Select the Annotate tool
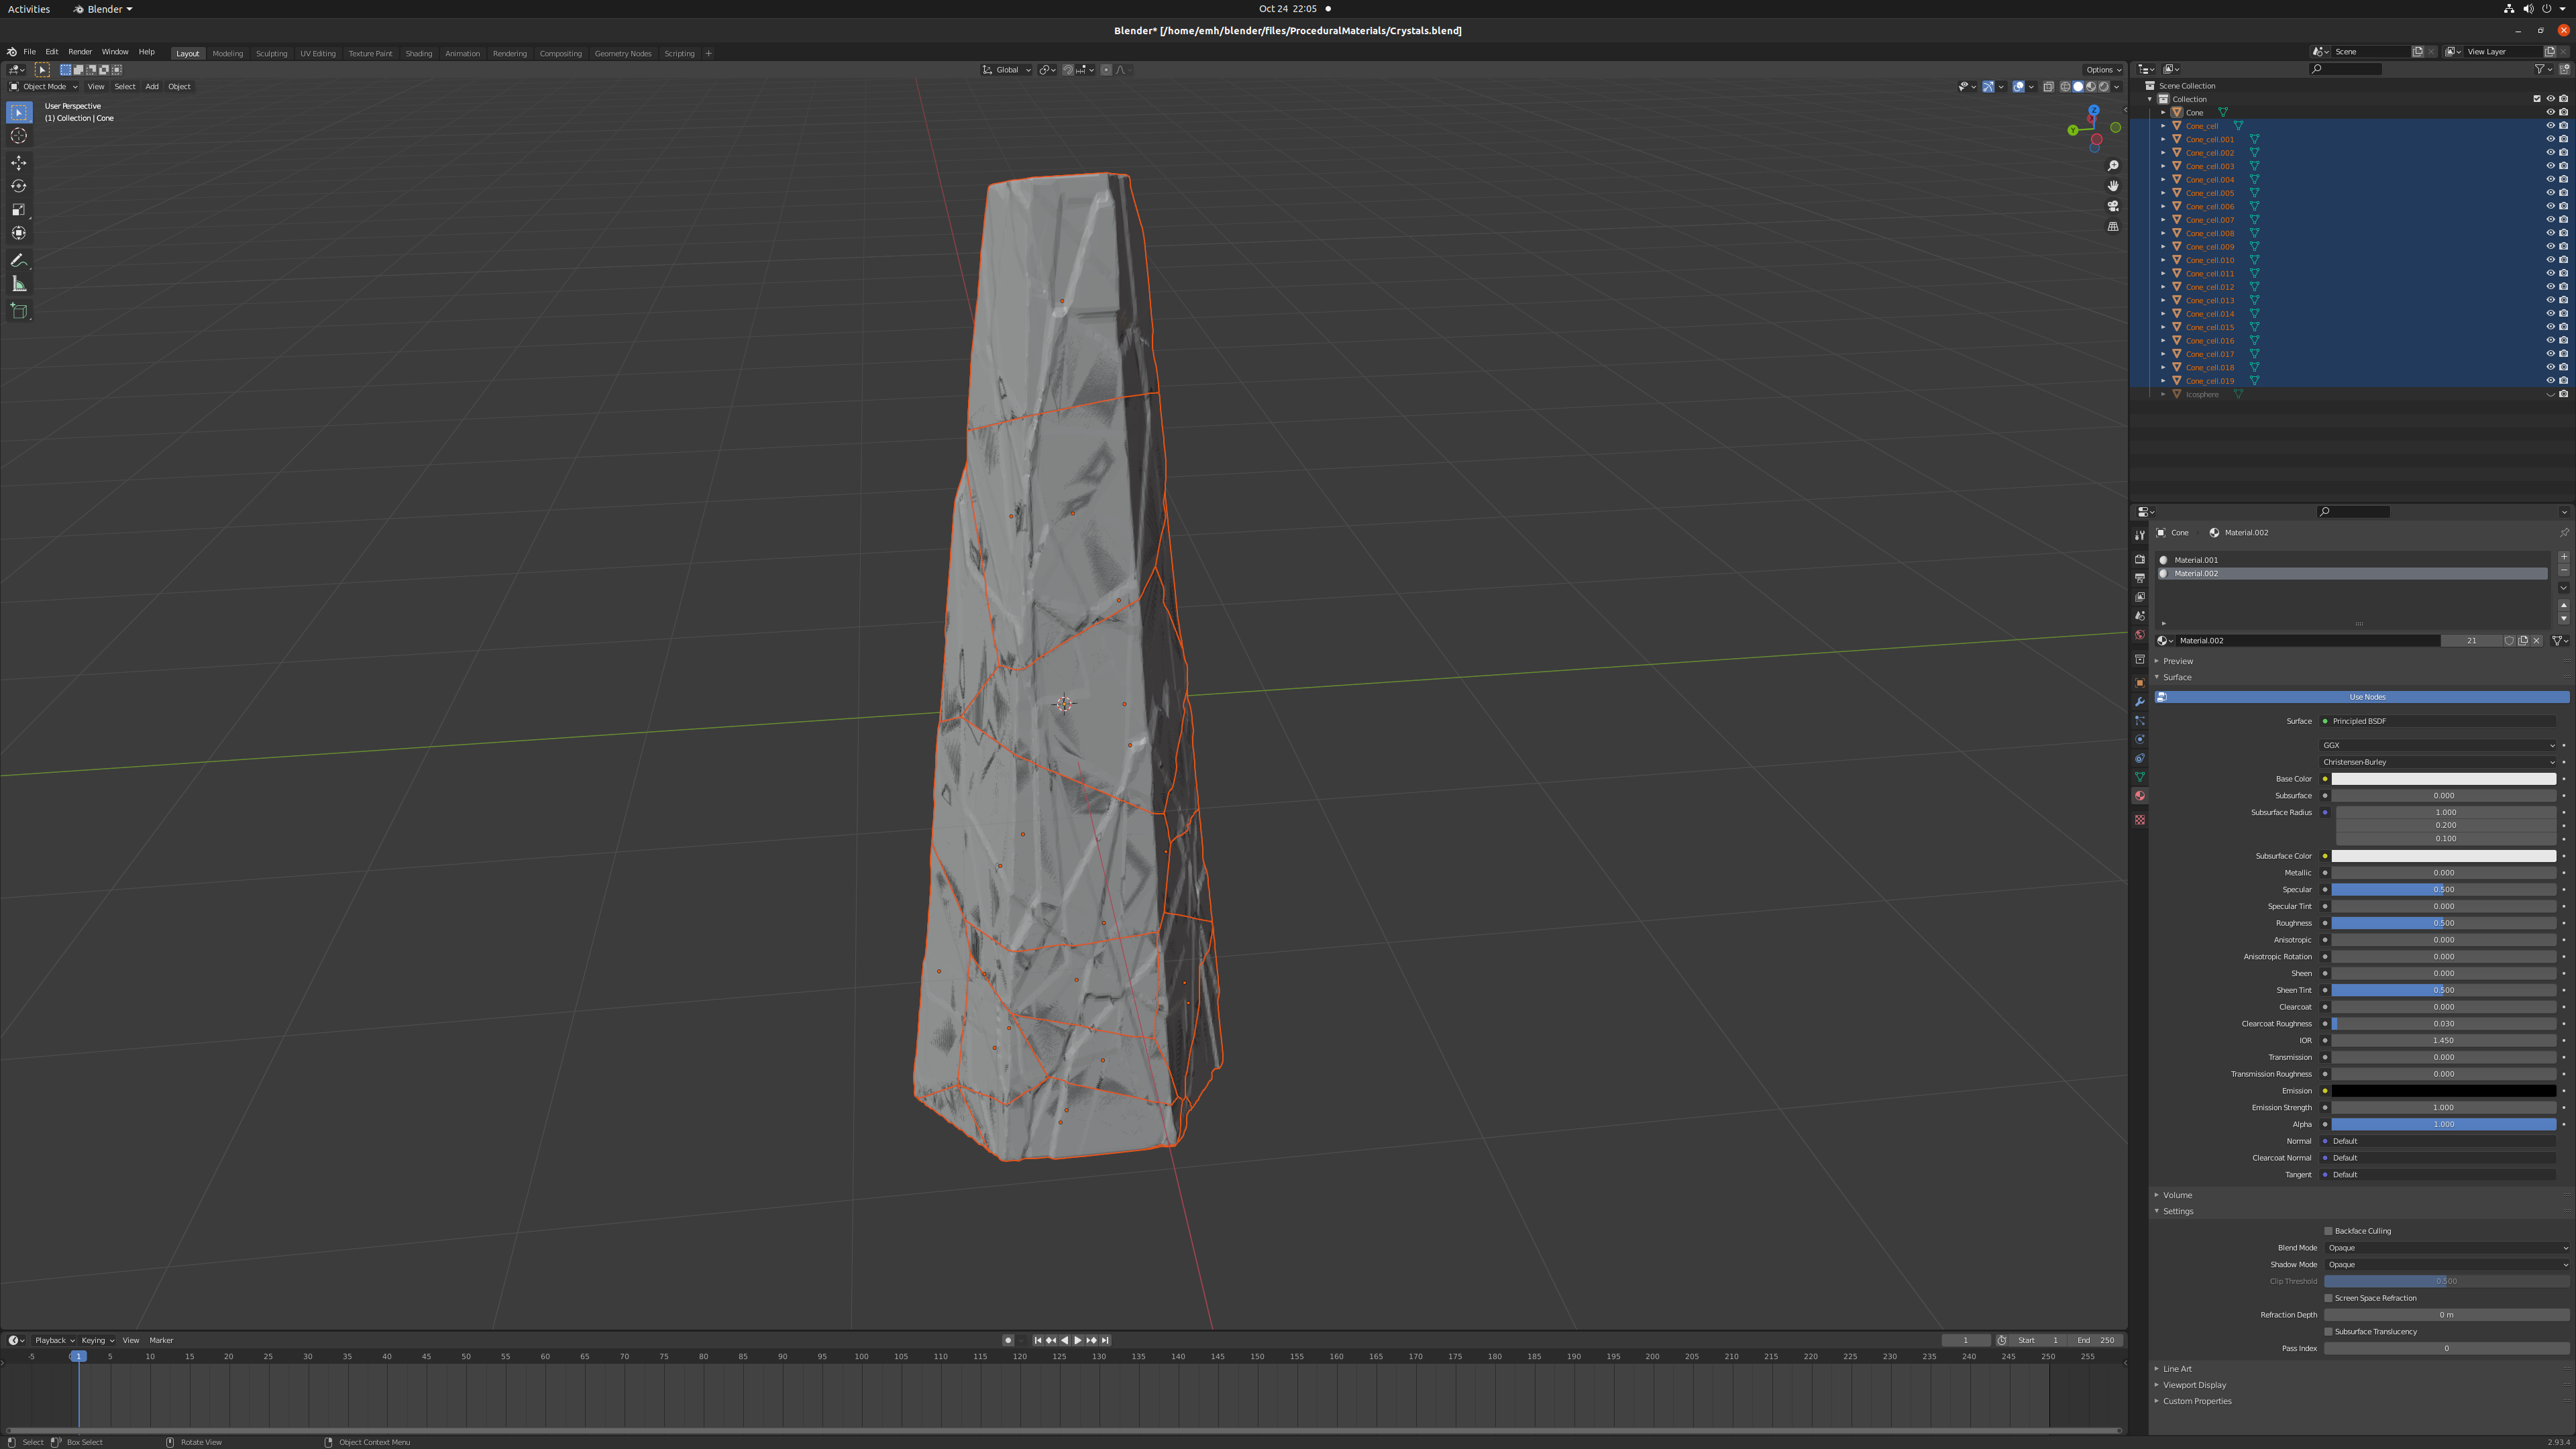This screenshot has height=1449, width=2576. click(19, 260)
